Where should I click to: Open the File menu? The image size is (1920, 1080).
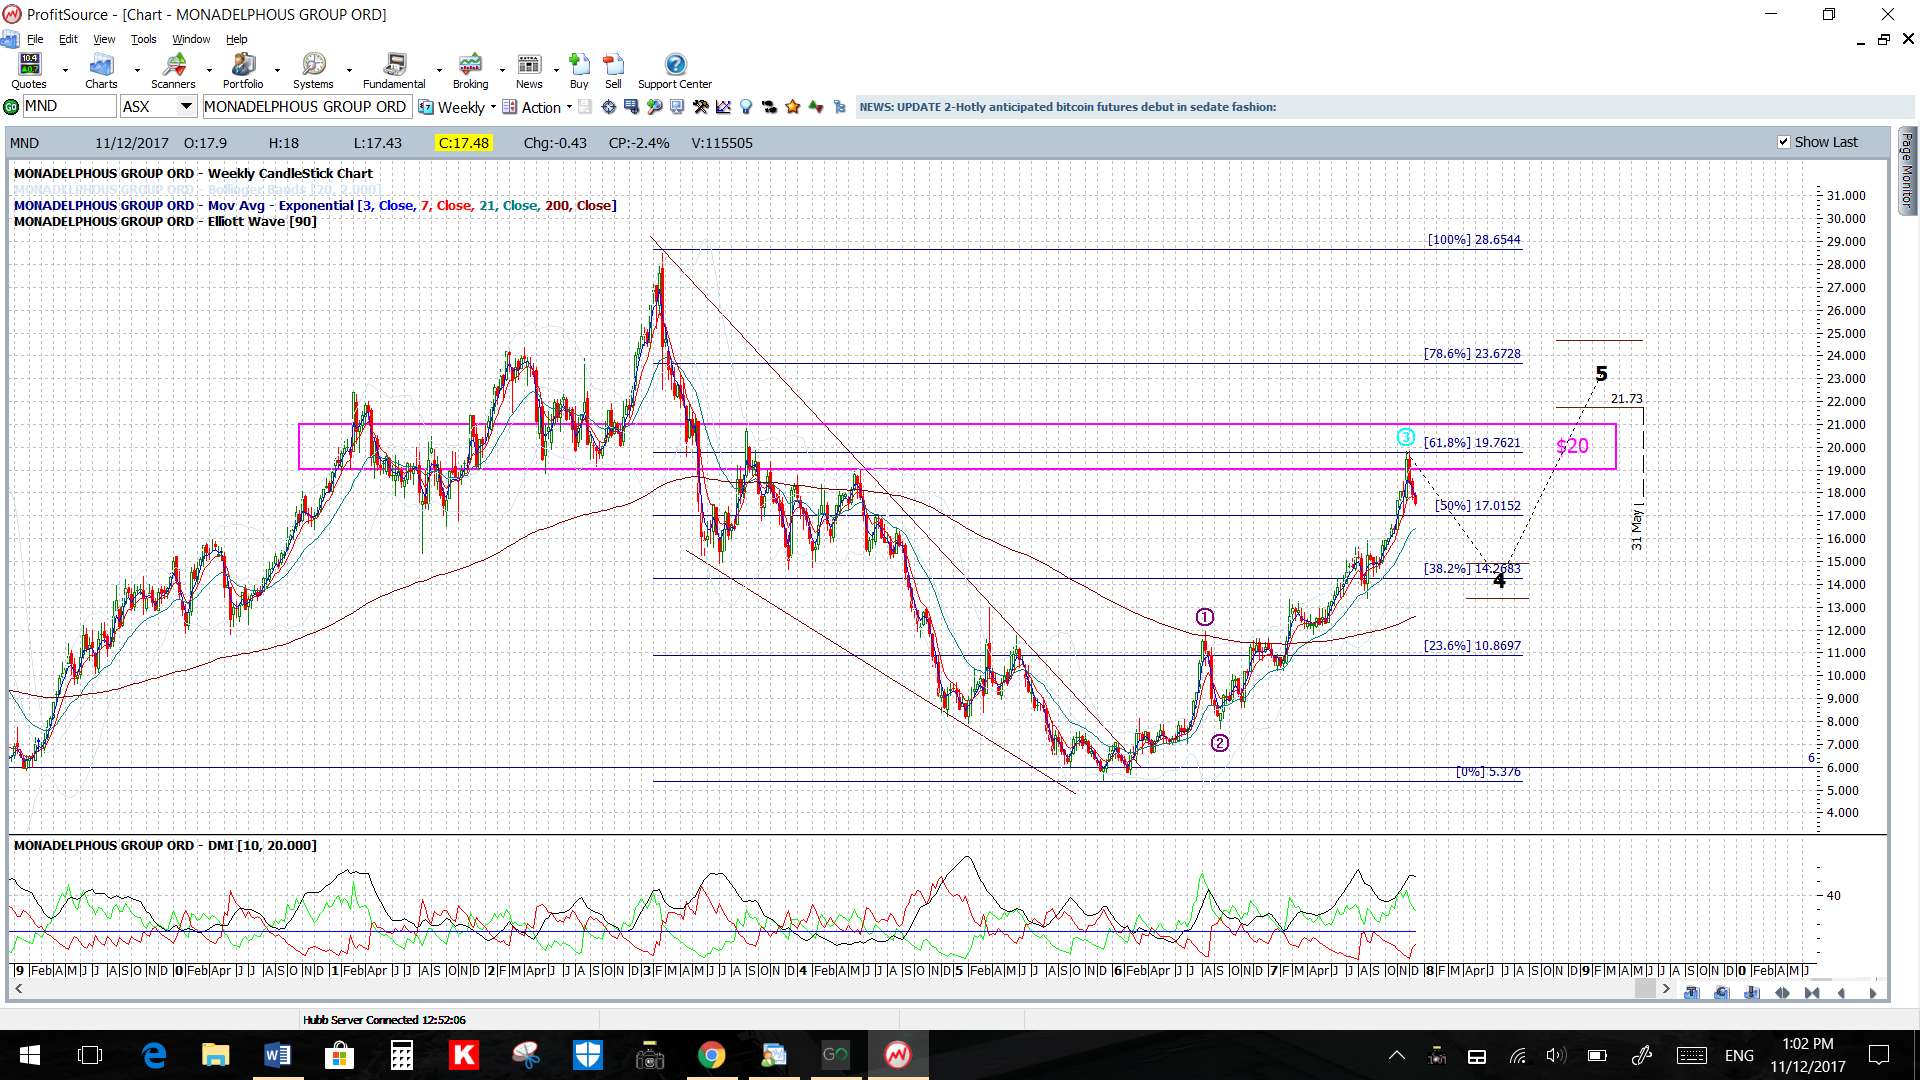(x=35, y=39)
